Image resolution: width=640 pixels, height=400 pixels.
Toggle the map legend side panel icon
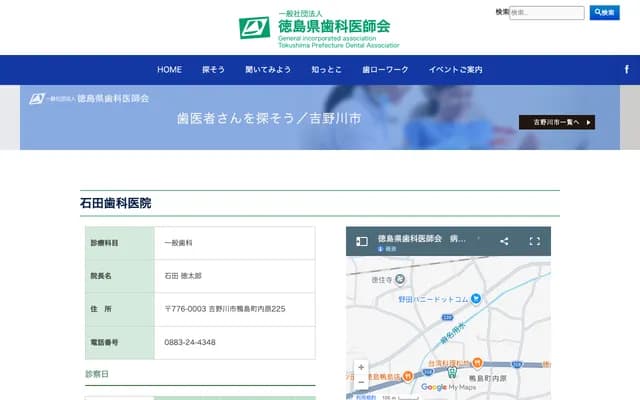click(x=362, y=241)
